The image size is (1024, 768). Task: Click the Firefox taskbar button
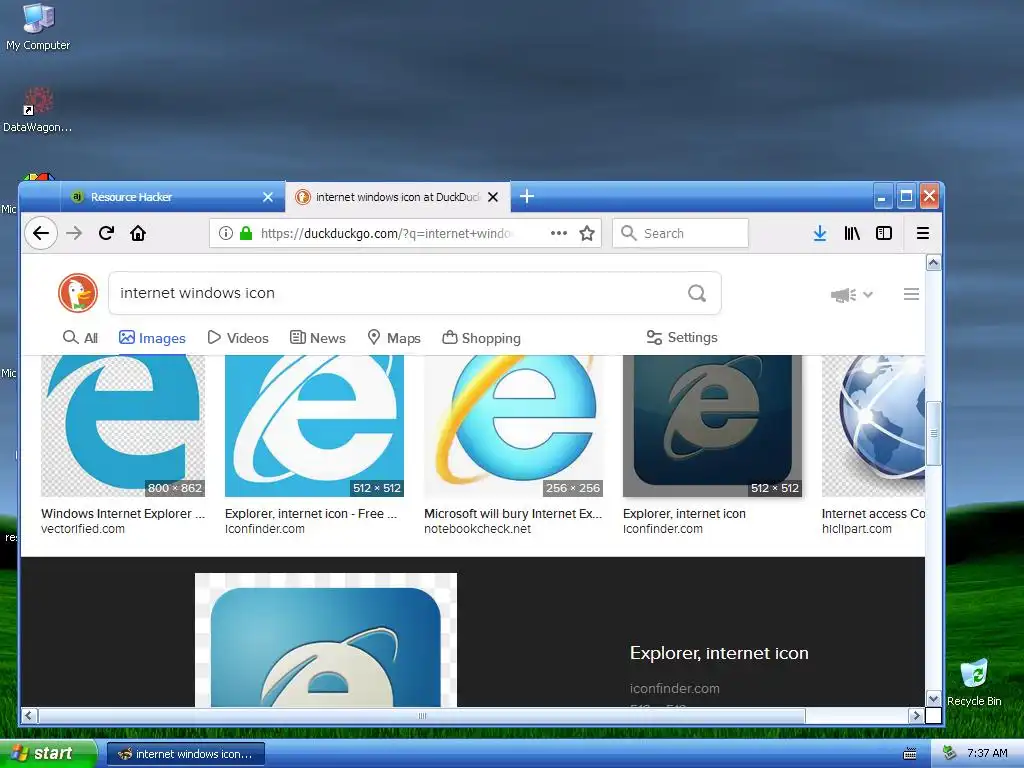pos(185,754)
